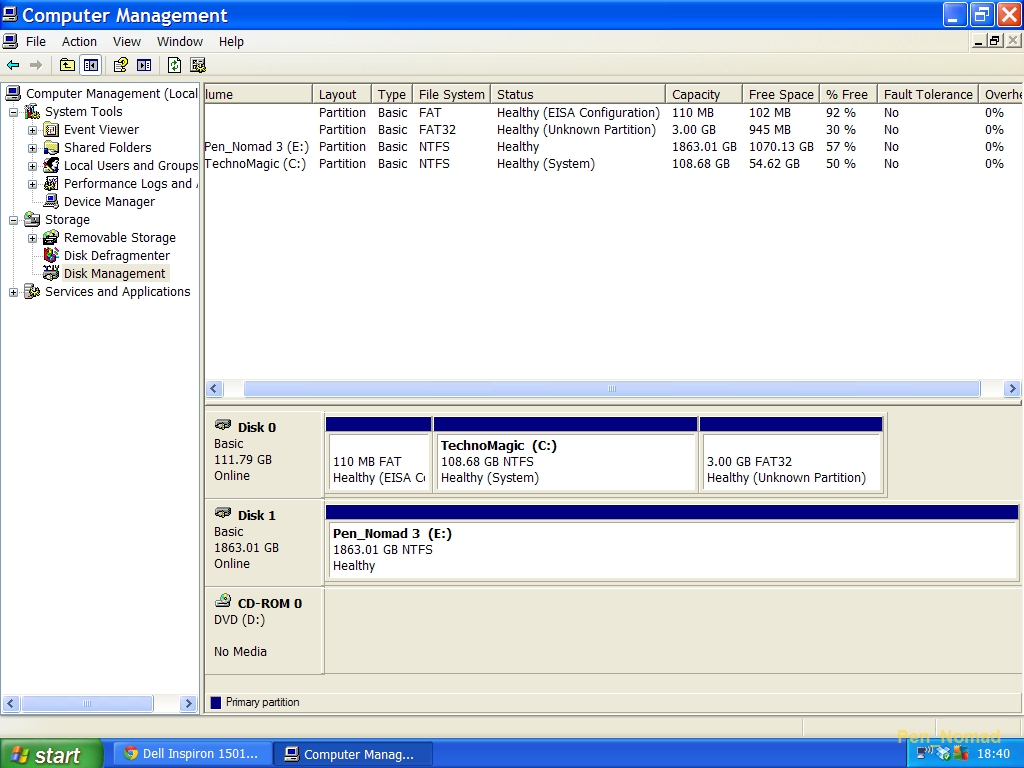
Task: Click the Local Users and Groups icon
Action: coord(51,165)
